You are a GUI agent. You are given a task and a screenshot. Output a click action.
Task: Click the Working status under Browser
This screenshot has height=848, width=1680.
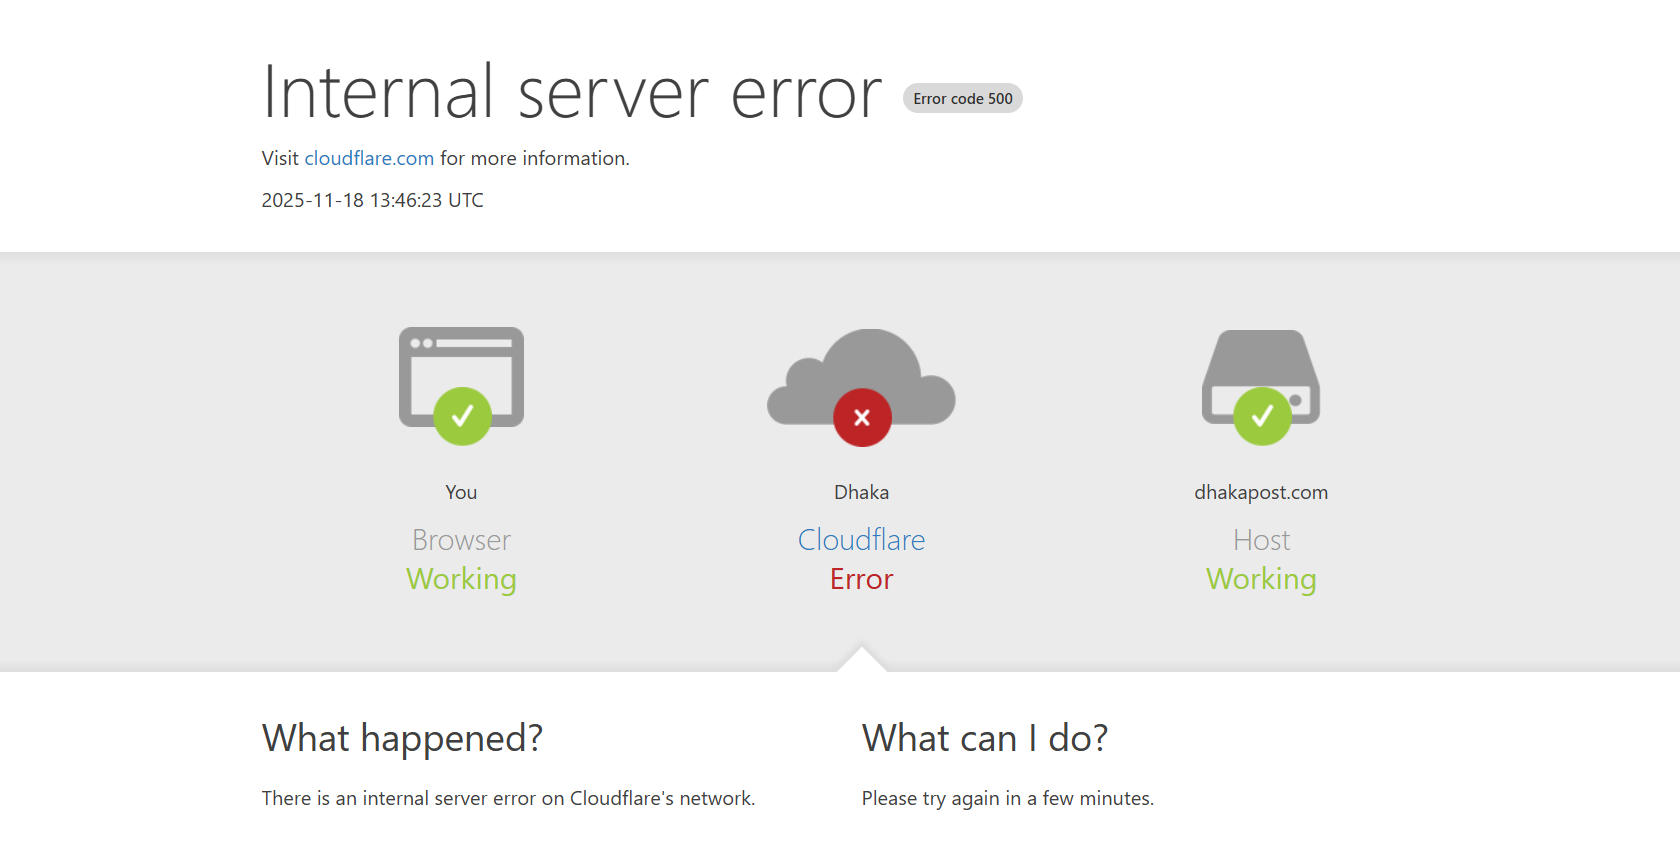(x=461, y=579)
